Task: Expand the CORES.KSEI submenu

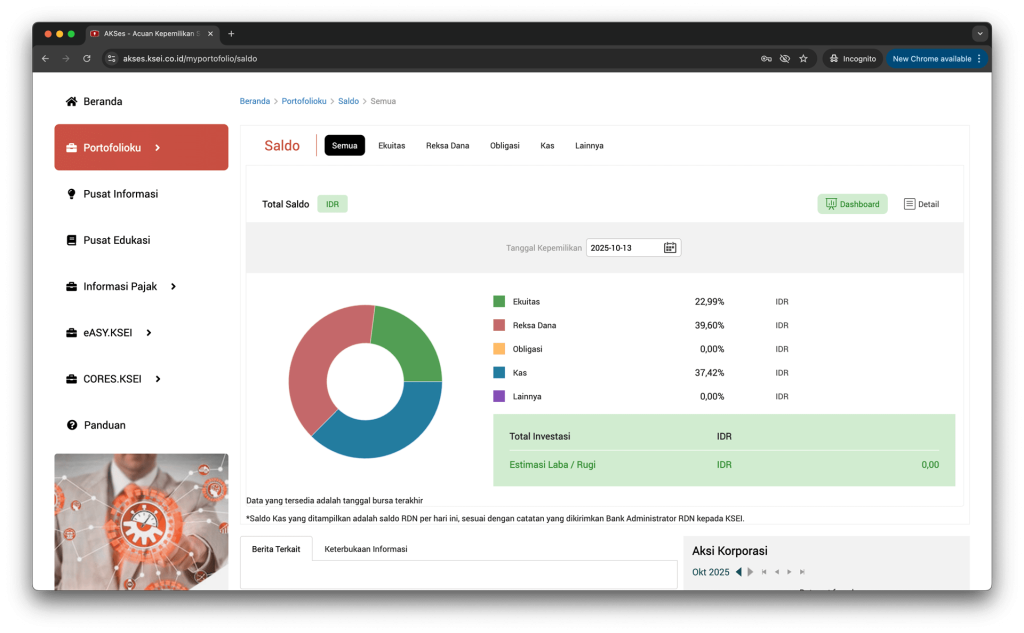Action: click(158, 379)
